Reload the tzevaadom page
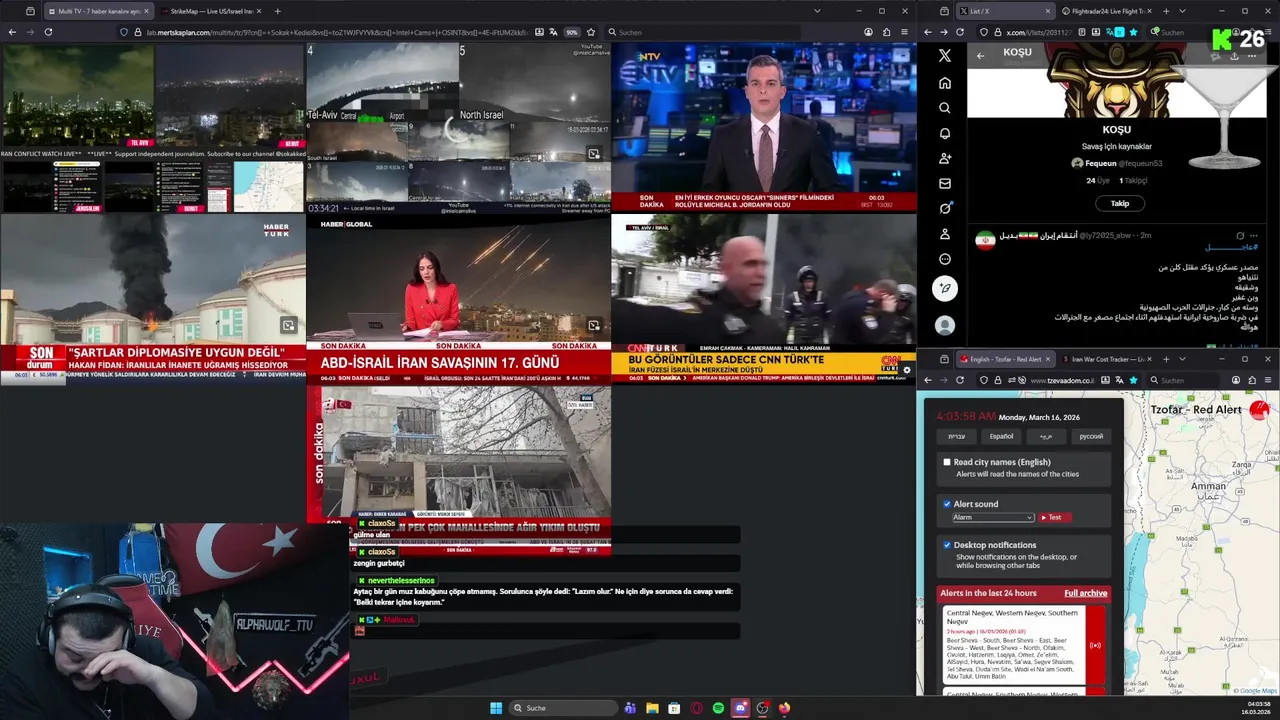 point(960,380)
